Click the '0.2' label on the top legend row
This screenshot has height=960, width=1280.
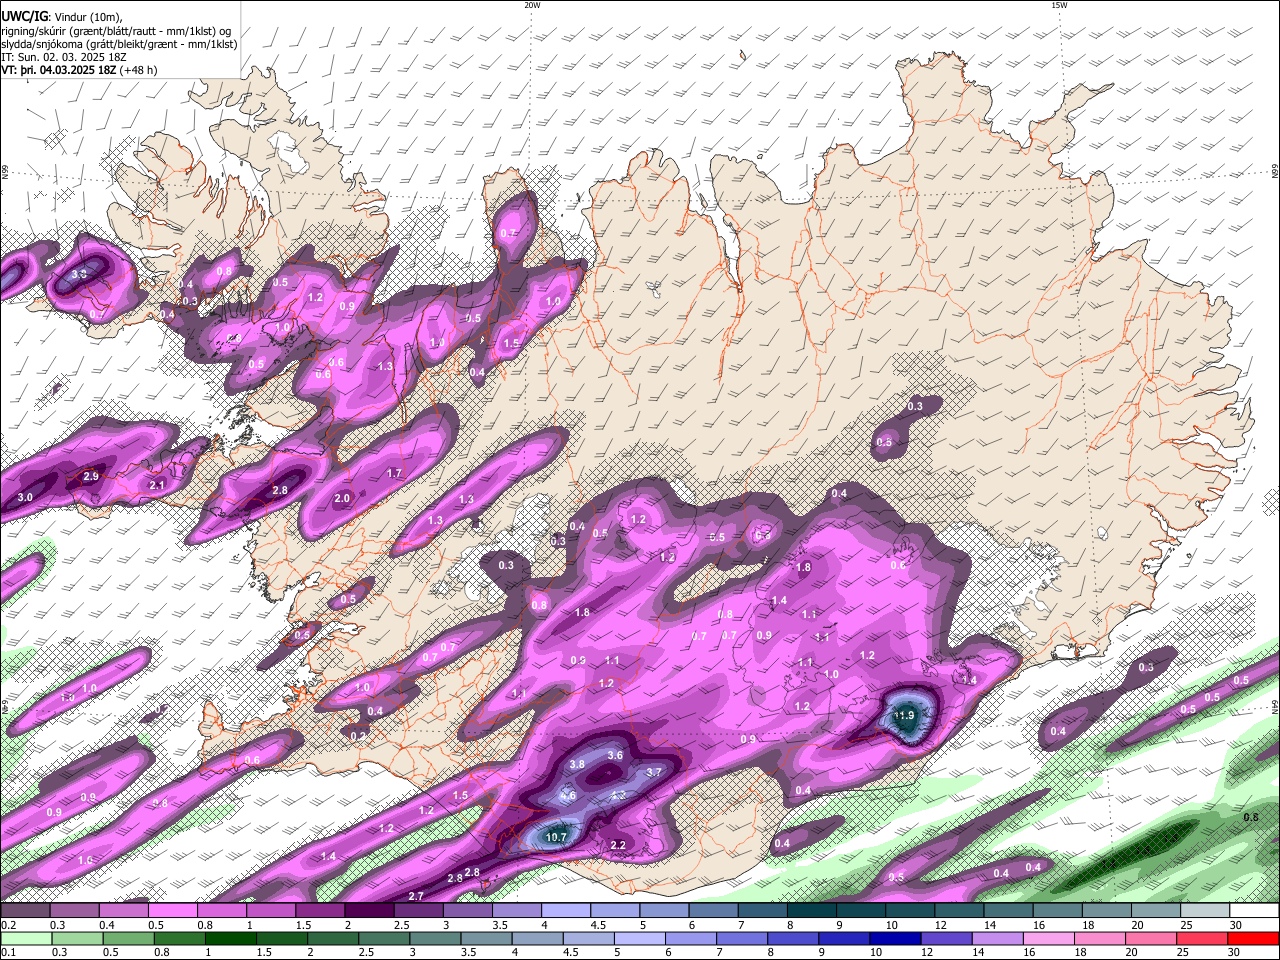[x=8, y=925]
